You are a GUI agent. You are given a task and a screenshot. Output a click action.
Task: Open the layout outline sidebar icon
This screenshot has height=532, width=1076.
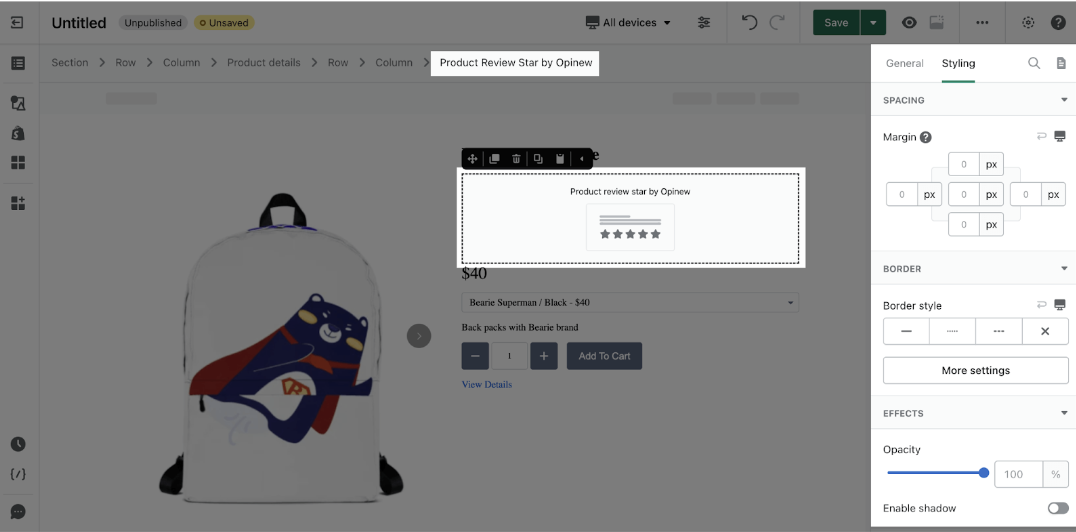coord(18,63)
